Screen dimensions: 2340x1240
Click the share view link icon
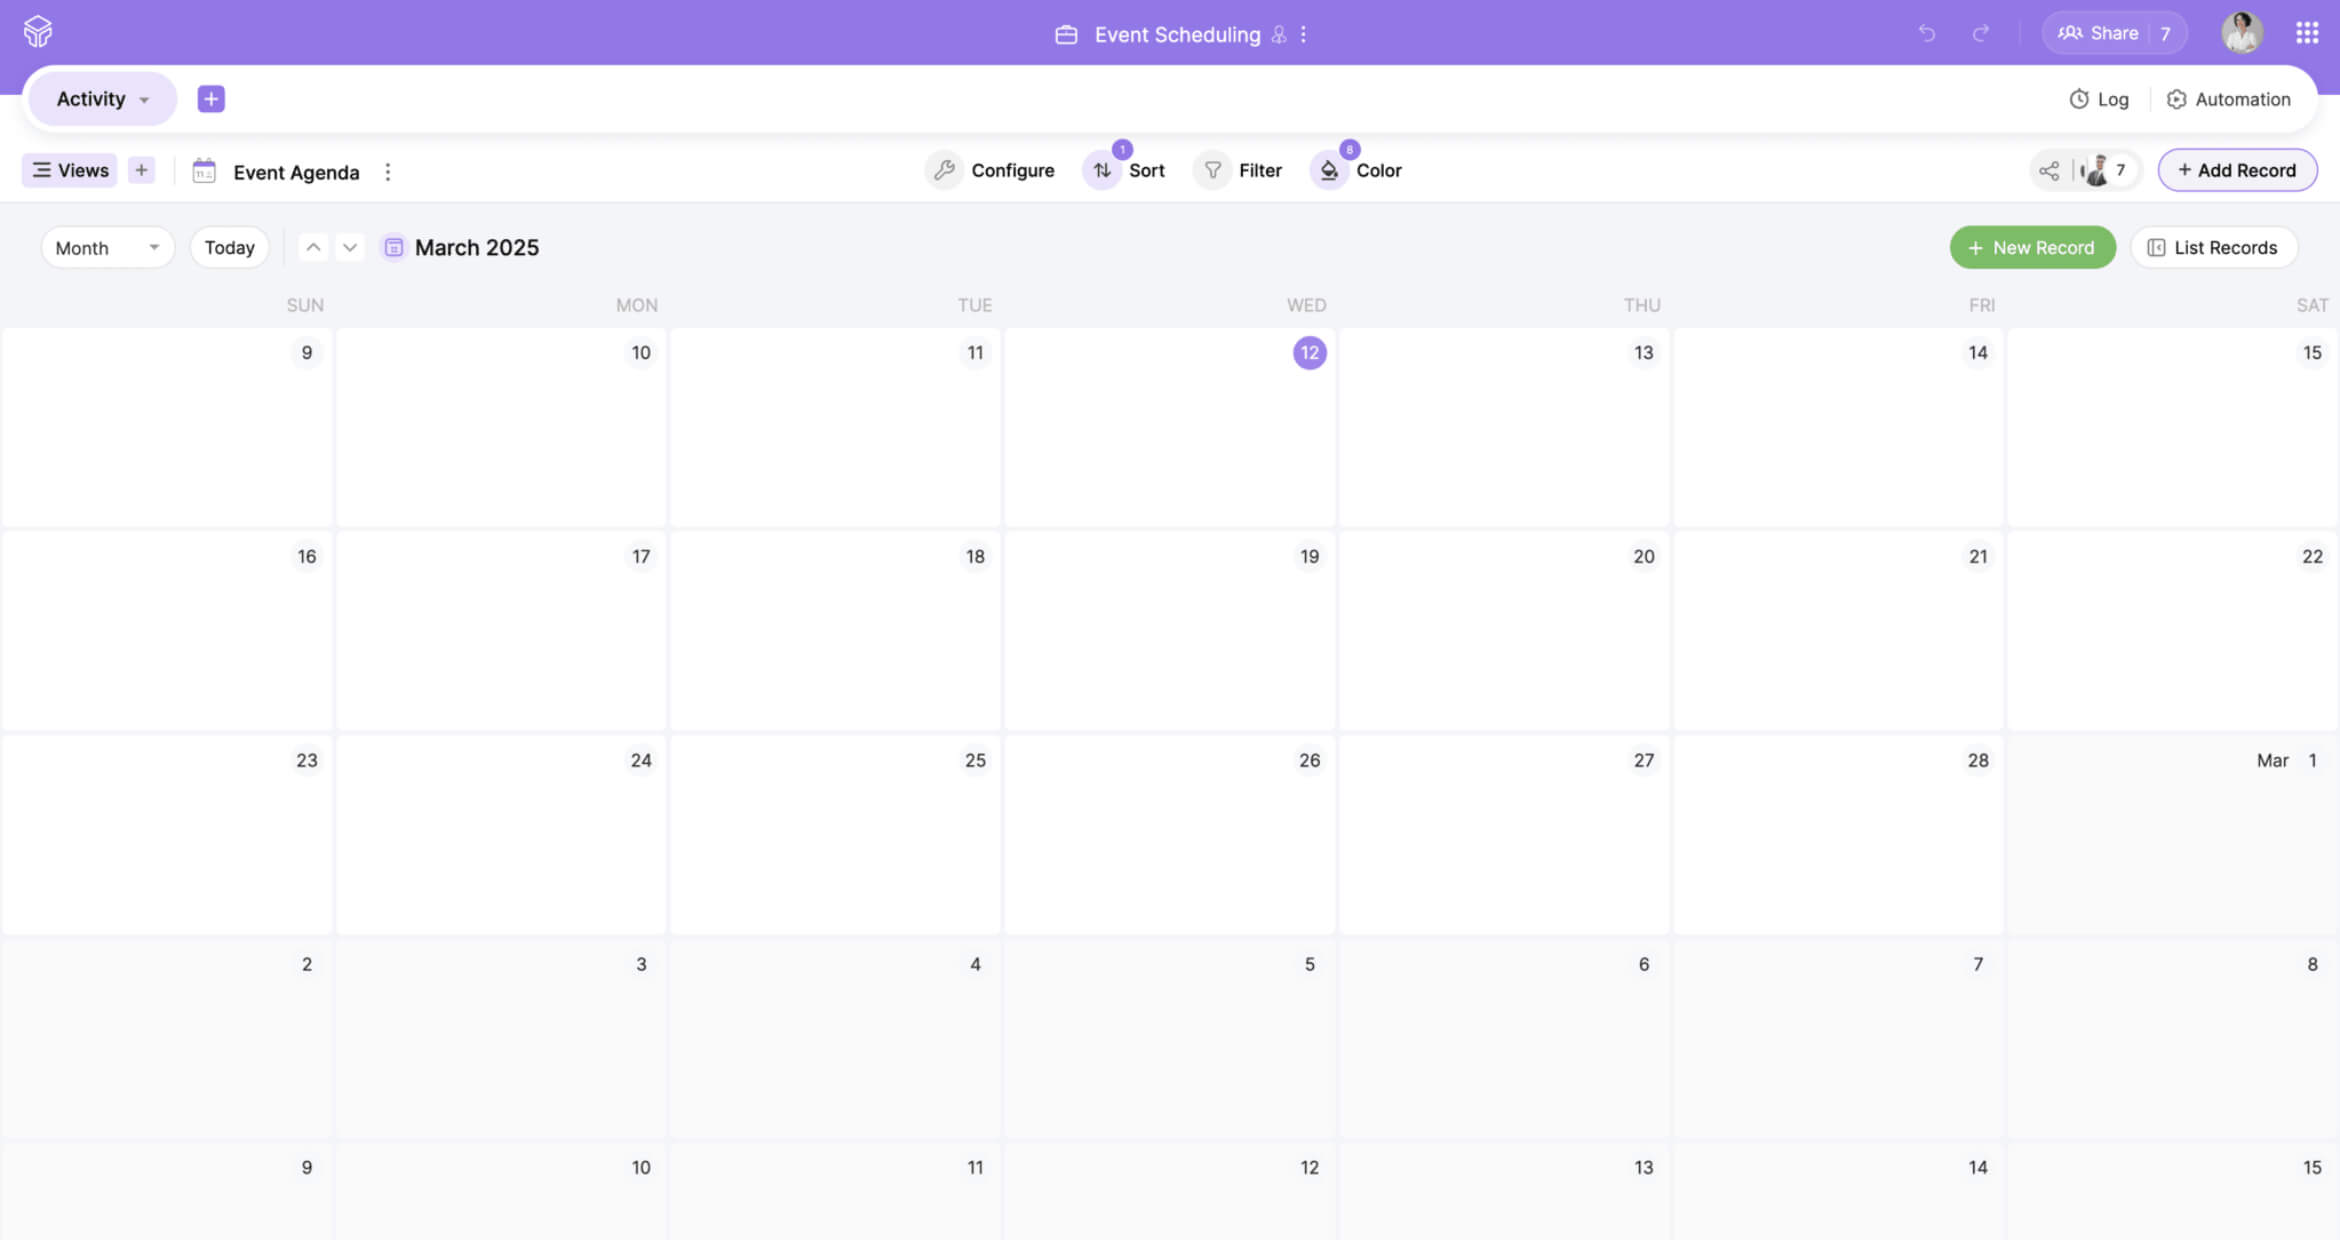tap(2049, 170)
